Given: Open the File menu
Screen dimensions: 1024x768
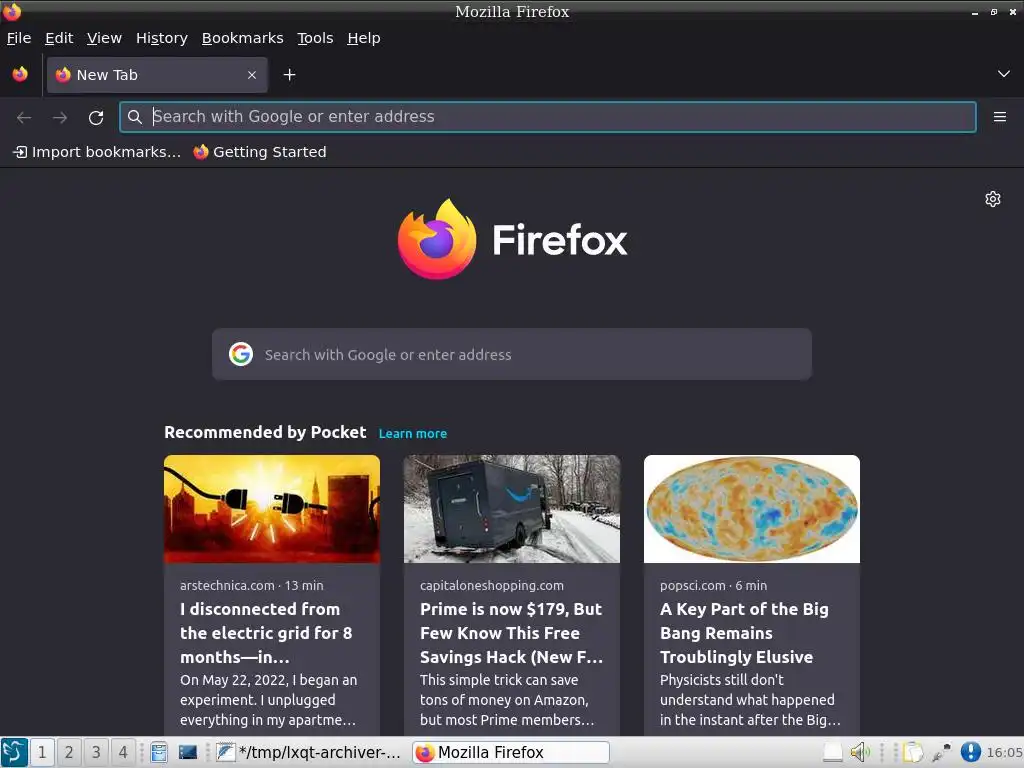Looking at the screenshot, I should pos(19,38).
